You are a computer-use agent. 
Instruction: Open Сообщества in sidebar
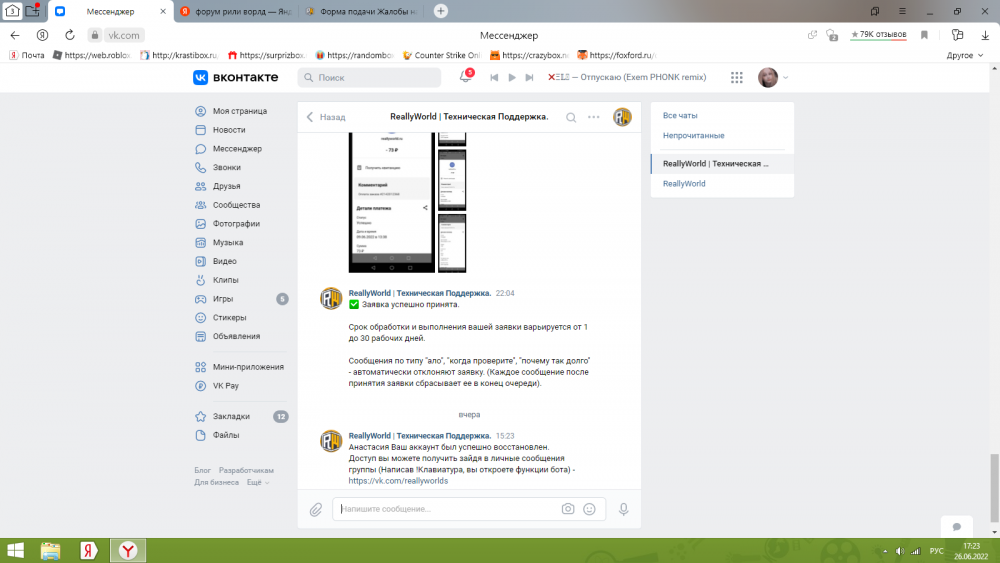[236, 205]
